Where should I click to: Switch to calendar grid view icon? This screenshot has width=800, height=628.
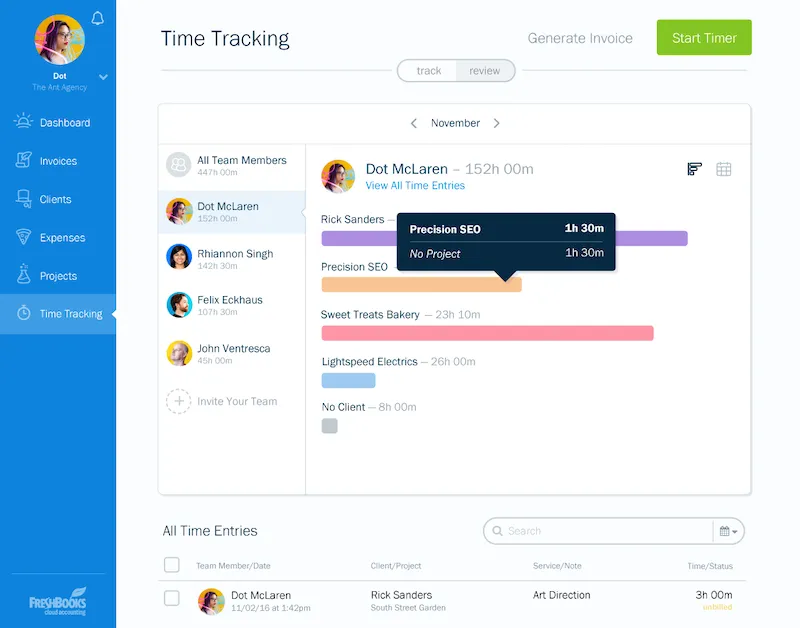click(x=724, y=169)
